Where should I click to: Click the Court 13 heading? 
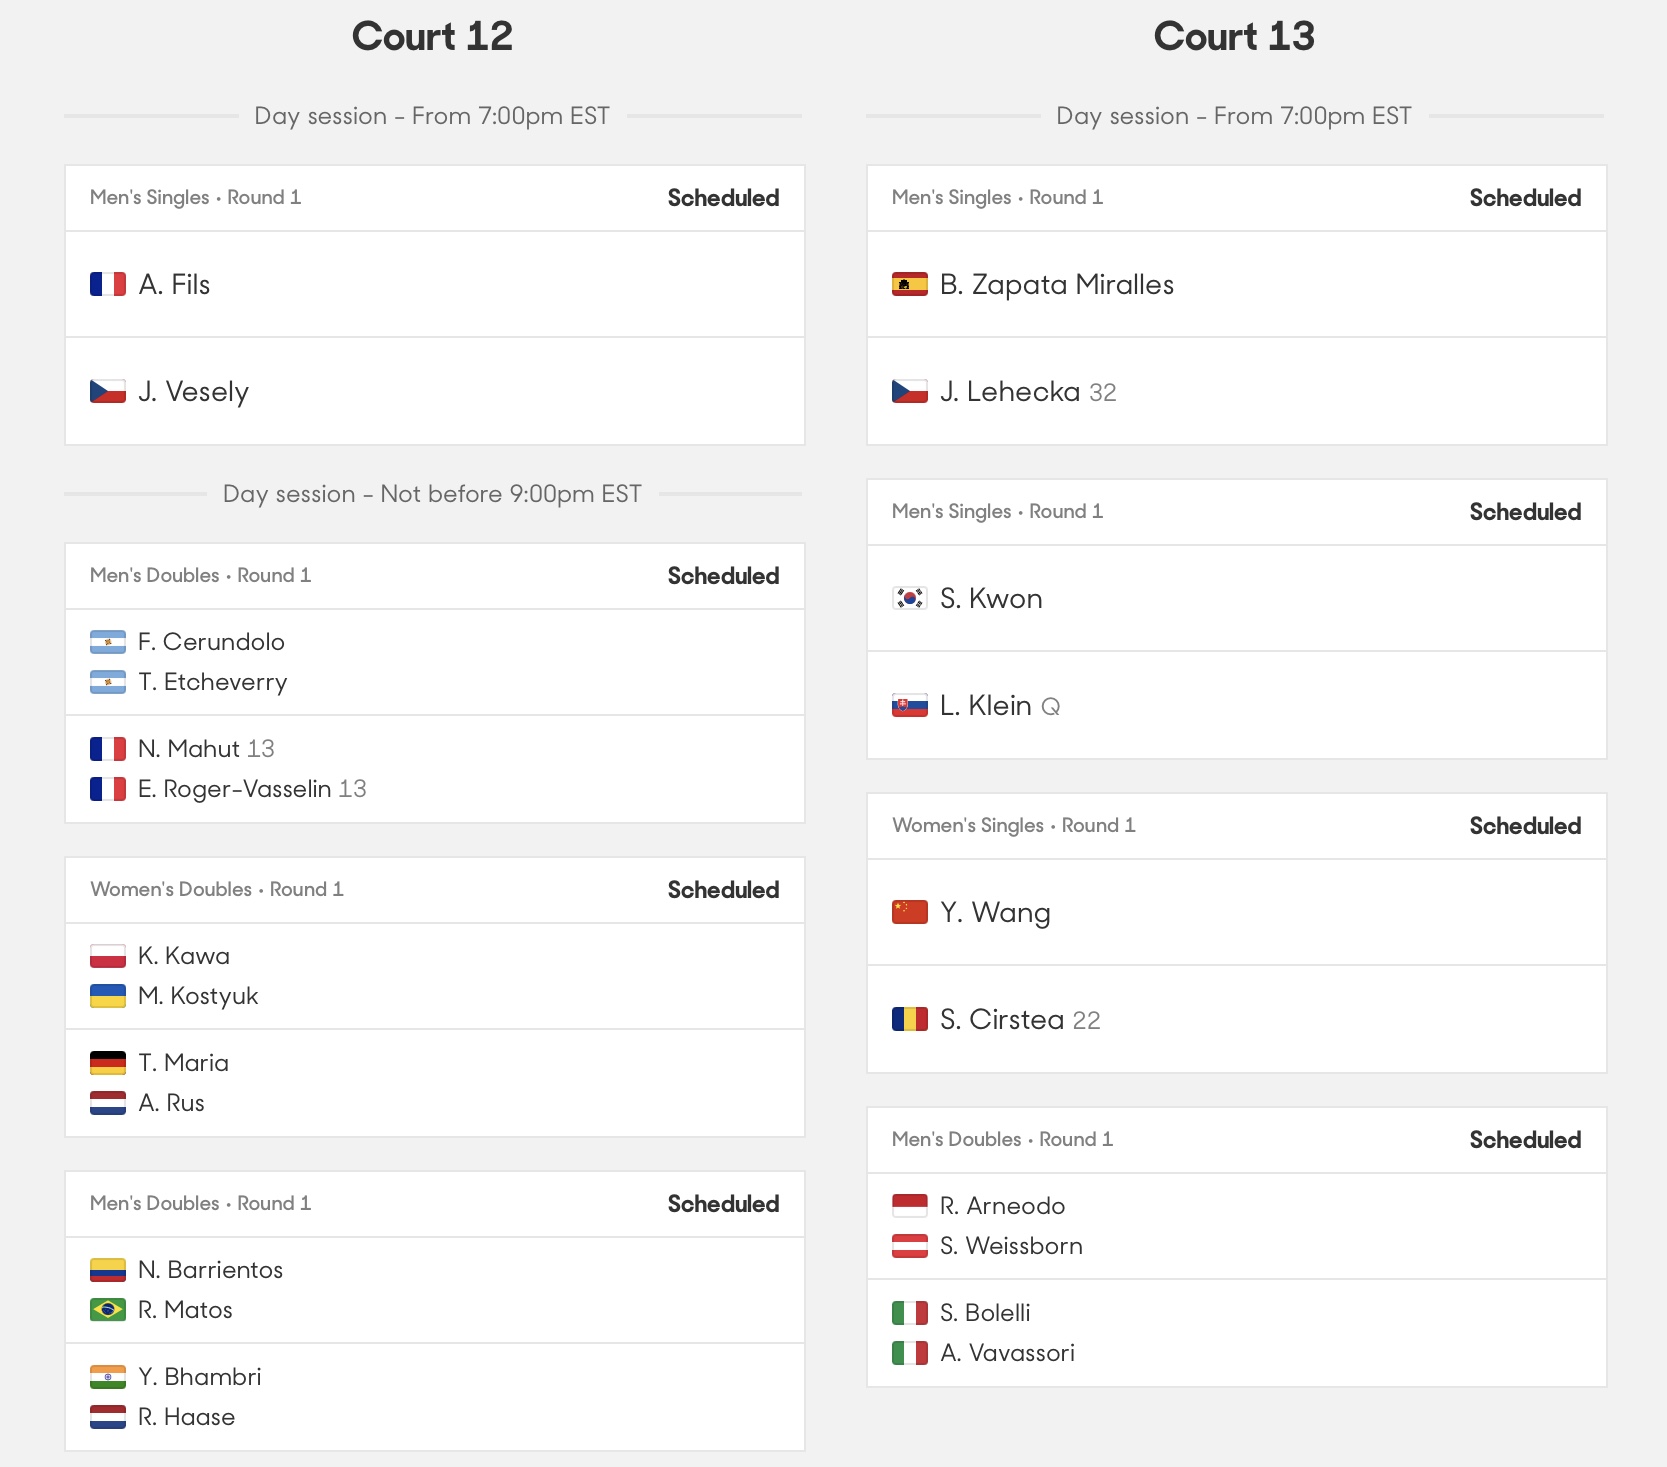click(x=1234, y=37)
